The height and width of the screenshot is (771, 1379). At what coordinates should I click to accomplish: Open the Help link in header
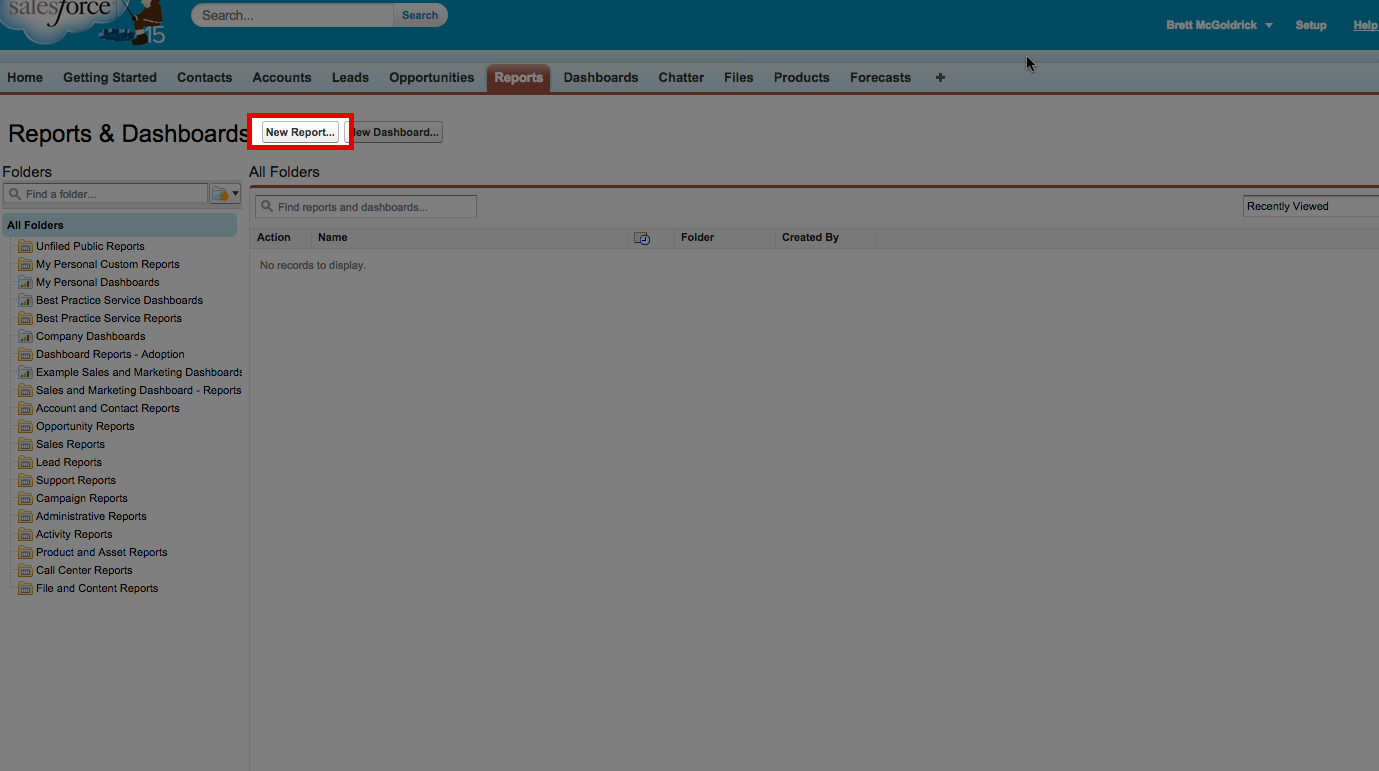pos(1366,25)
